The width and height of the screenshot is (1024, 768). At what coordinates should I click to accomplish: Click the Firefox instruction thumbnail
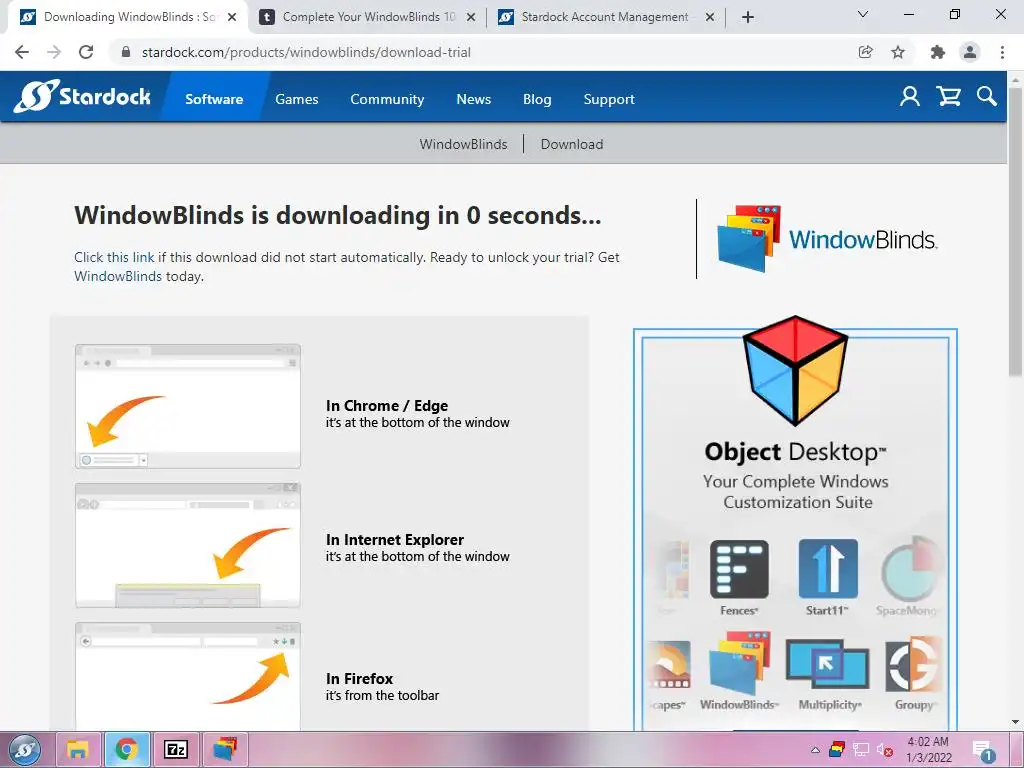click(x=187, y=677)
